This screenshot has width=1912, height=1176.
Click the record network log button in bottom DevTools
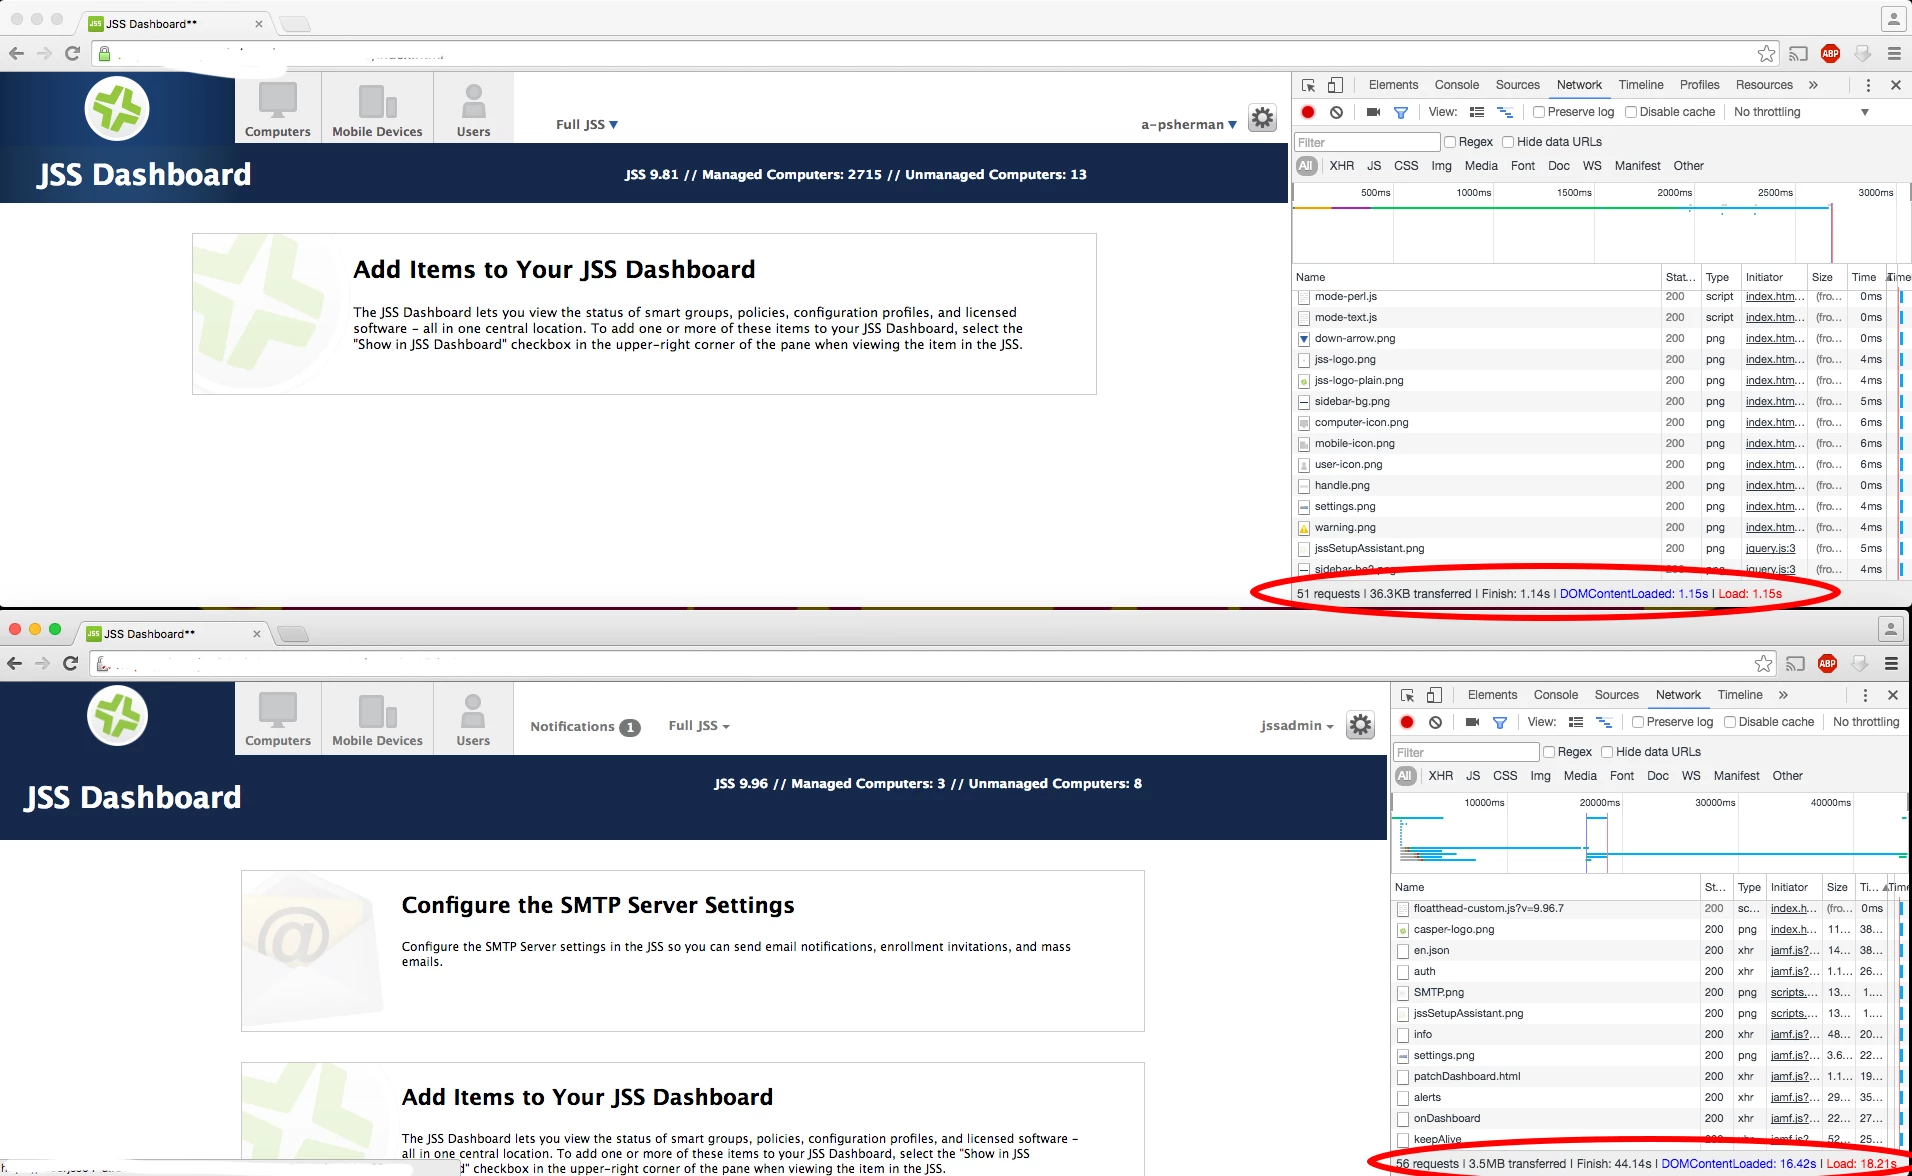point(1407,722)
